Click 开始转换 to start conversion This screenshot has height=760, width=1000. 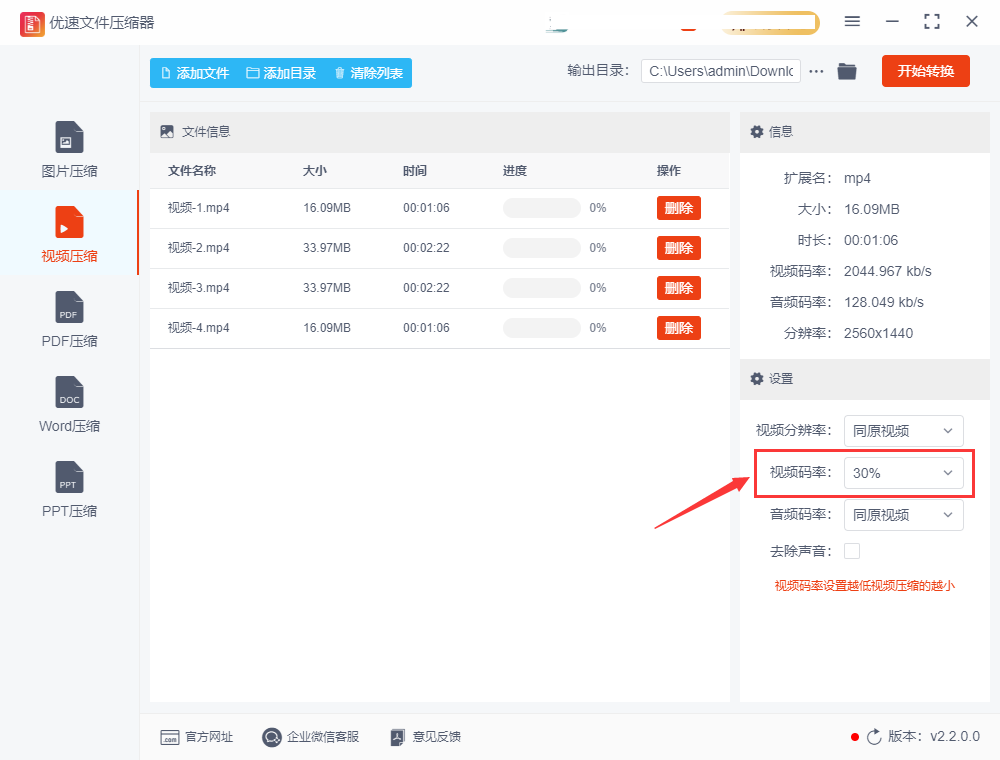point(925,71)
